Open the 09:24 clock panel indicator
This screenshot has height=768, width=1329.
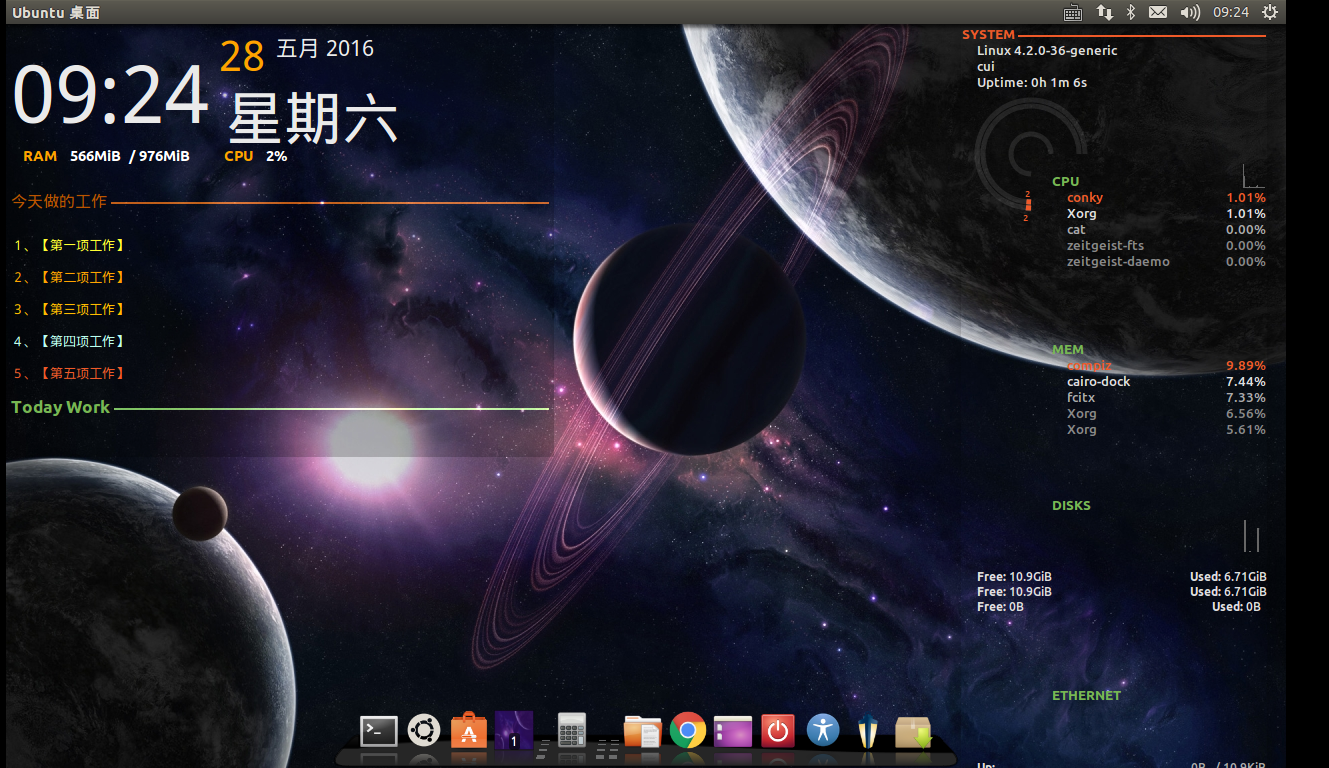[1231, 12]
